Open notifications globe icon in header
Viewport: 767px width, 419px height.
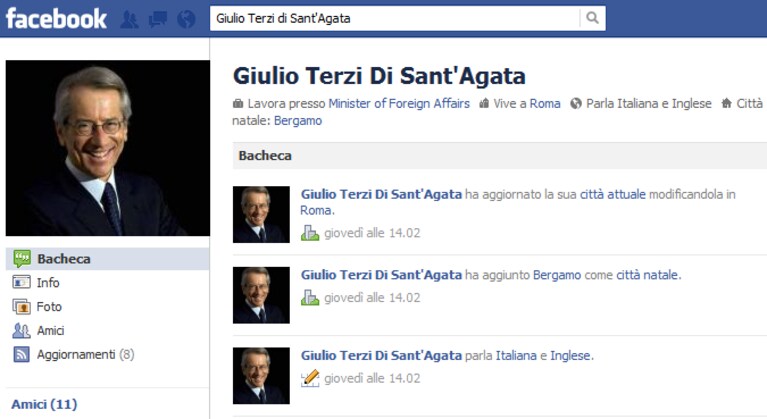(x=186, y=19)
